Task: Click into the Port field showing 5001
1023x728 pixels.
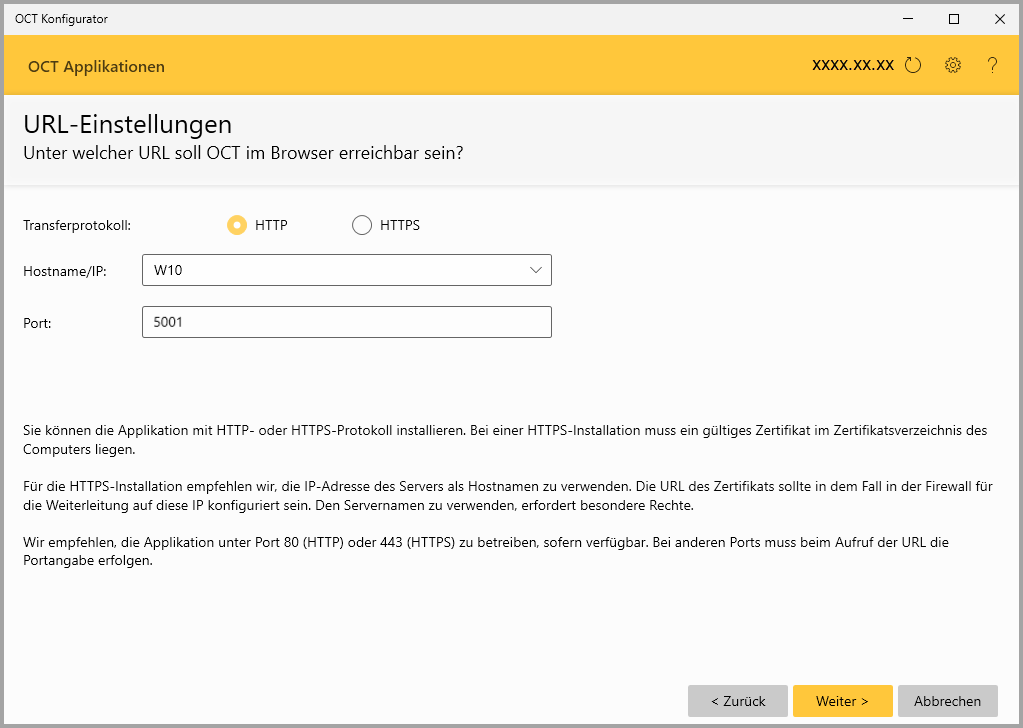Action: pos(346,322)
